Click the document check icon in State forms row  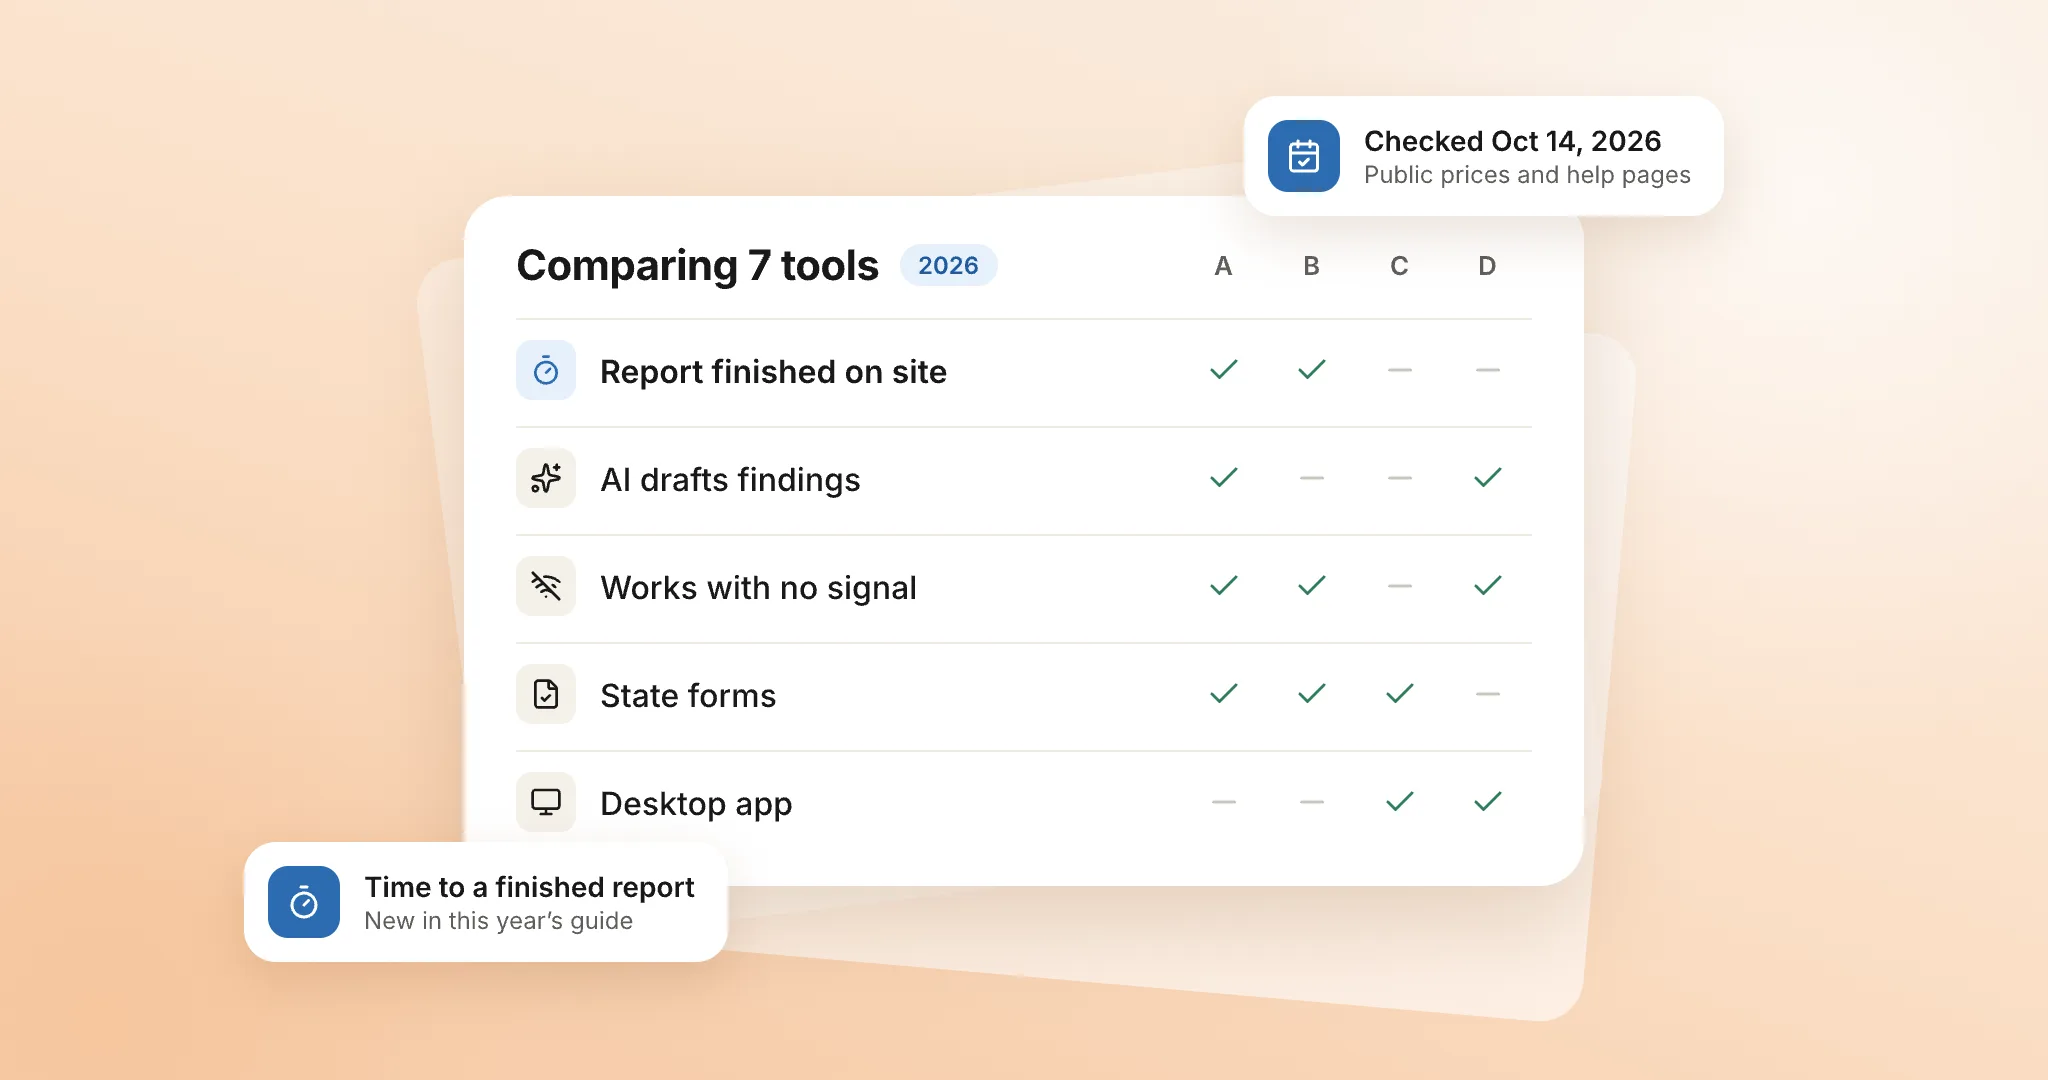pos(546,694)
